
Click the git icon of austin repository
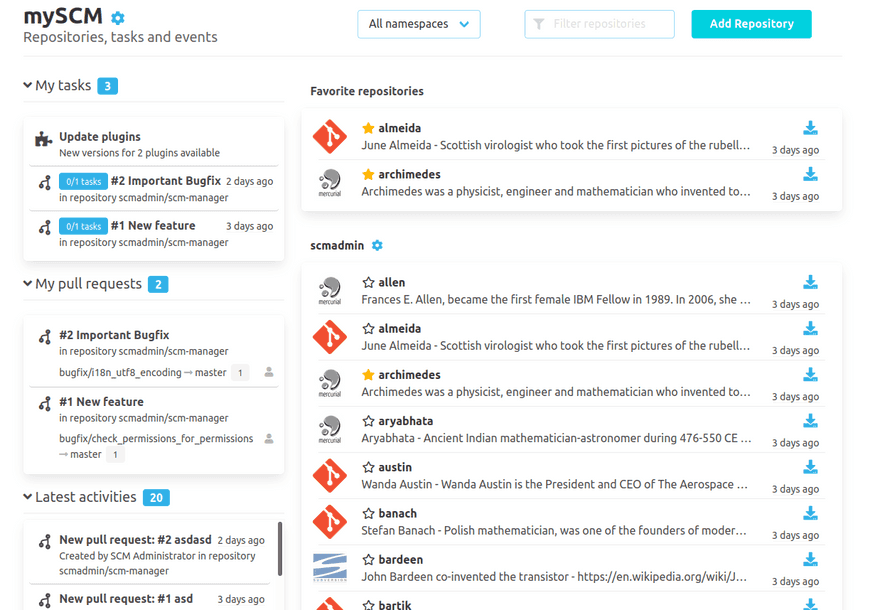330,475
